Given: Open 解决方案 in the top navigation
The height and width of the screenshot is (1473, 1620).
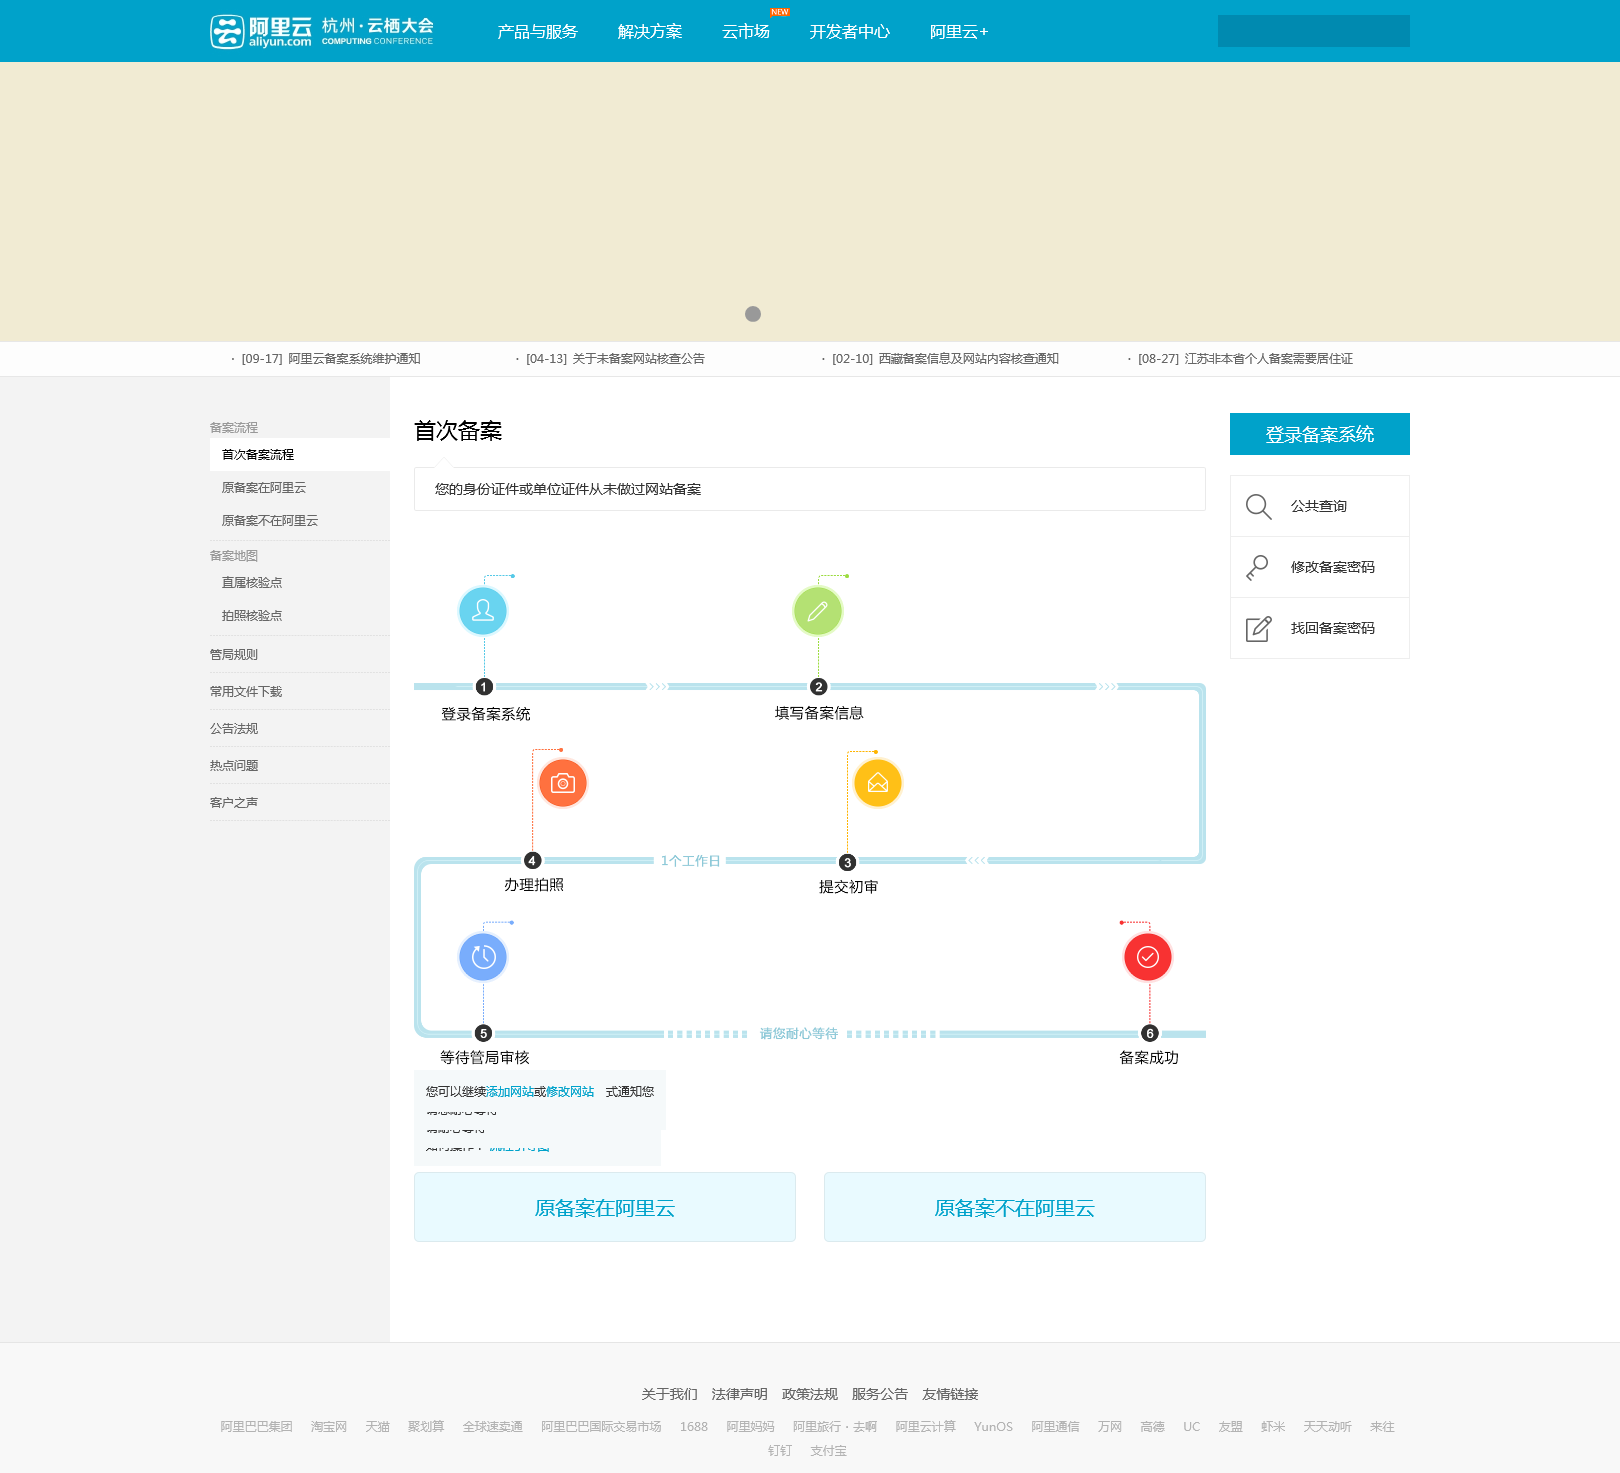Looking at the screenshot, I should coord(650,32).
